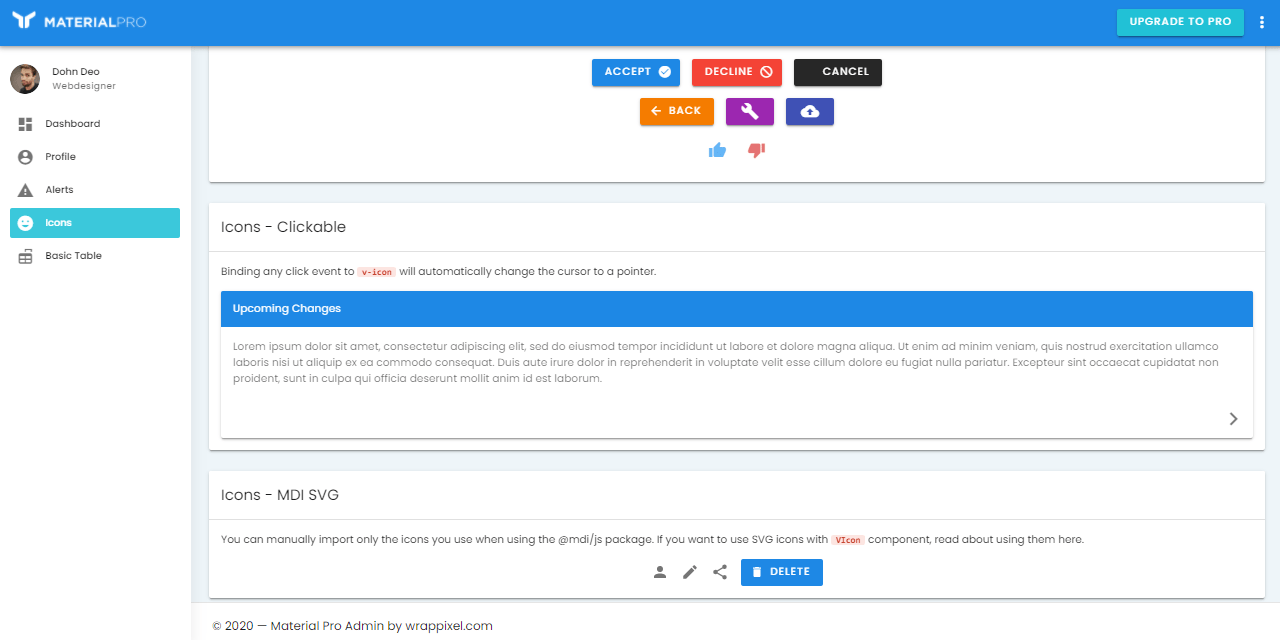Image resolution: width=1280 pixels, height=640 pixels.
Task: Click the DECLINE button
Action: (736, 72)
